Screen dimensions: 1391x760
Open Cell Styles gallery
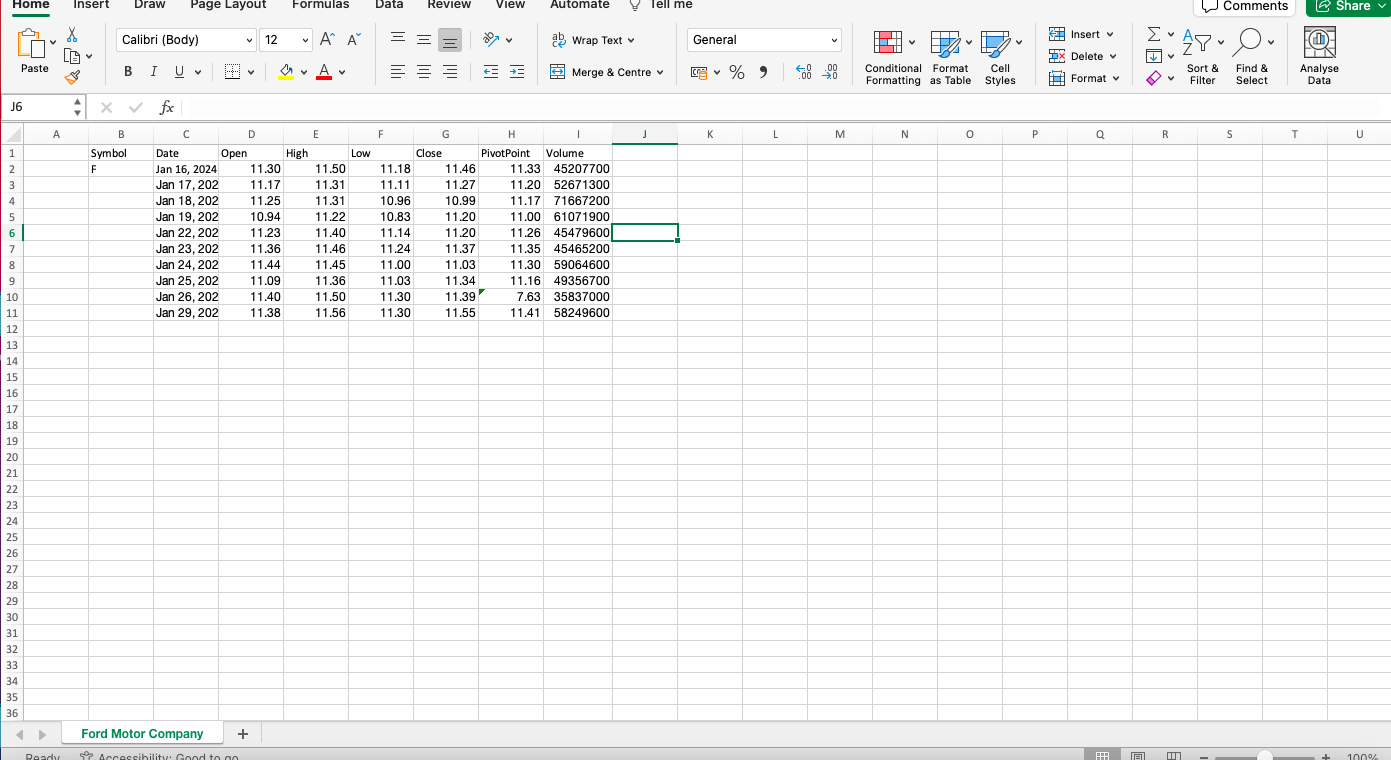999,57
